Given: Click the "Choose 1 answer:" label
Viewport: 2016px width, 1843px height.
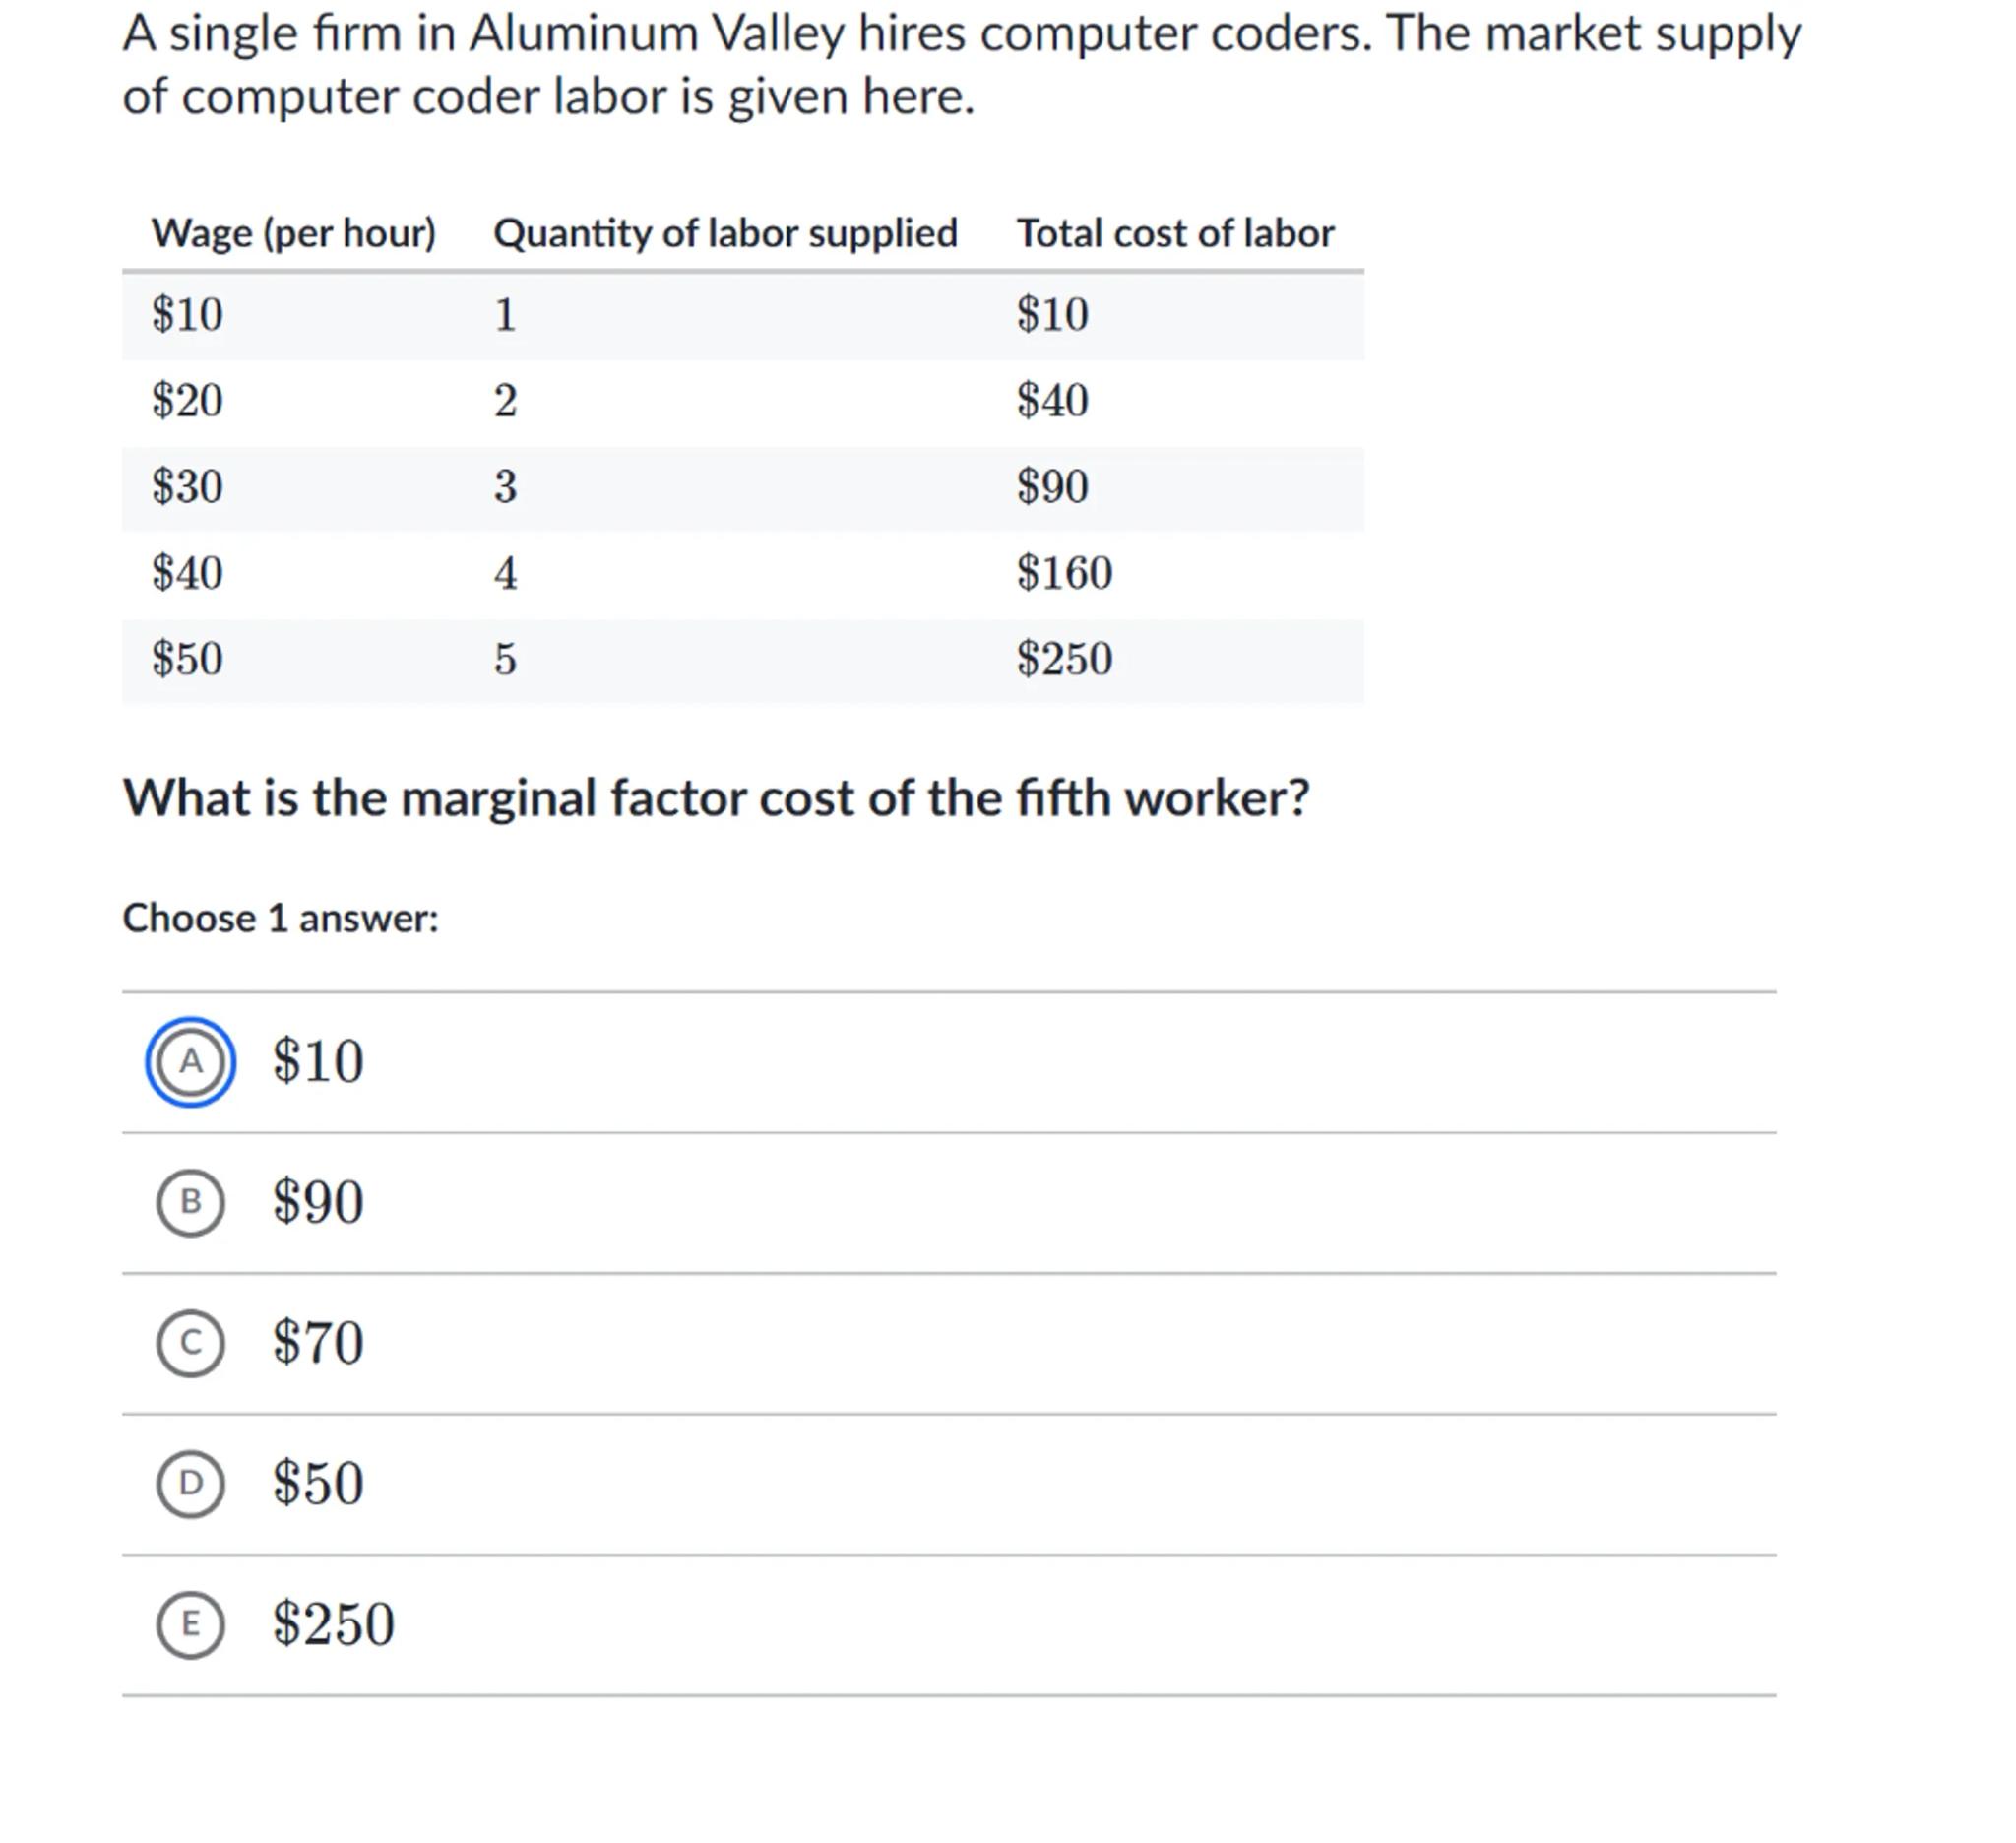Looking at the screenshot, I should [280, 918].
